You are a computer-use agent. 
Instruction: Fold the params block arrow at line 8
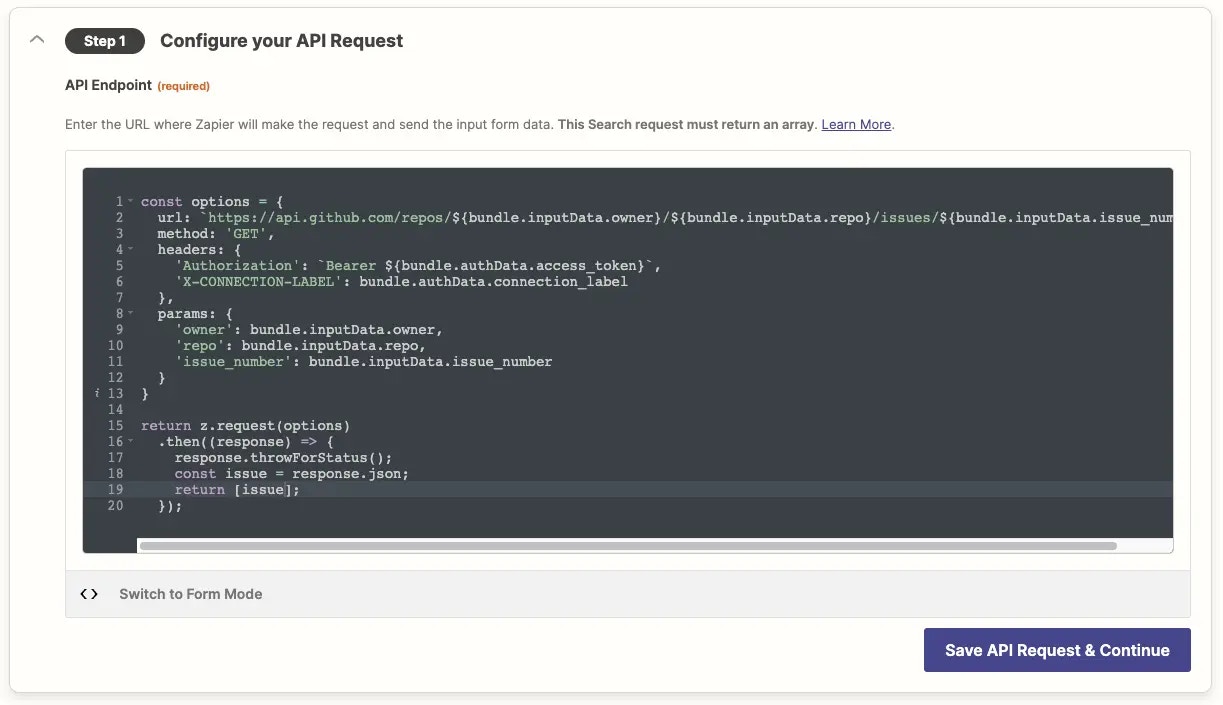(x=130, y=314)
